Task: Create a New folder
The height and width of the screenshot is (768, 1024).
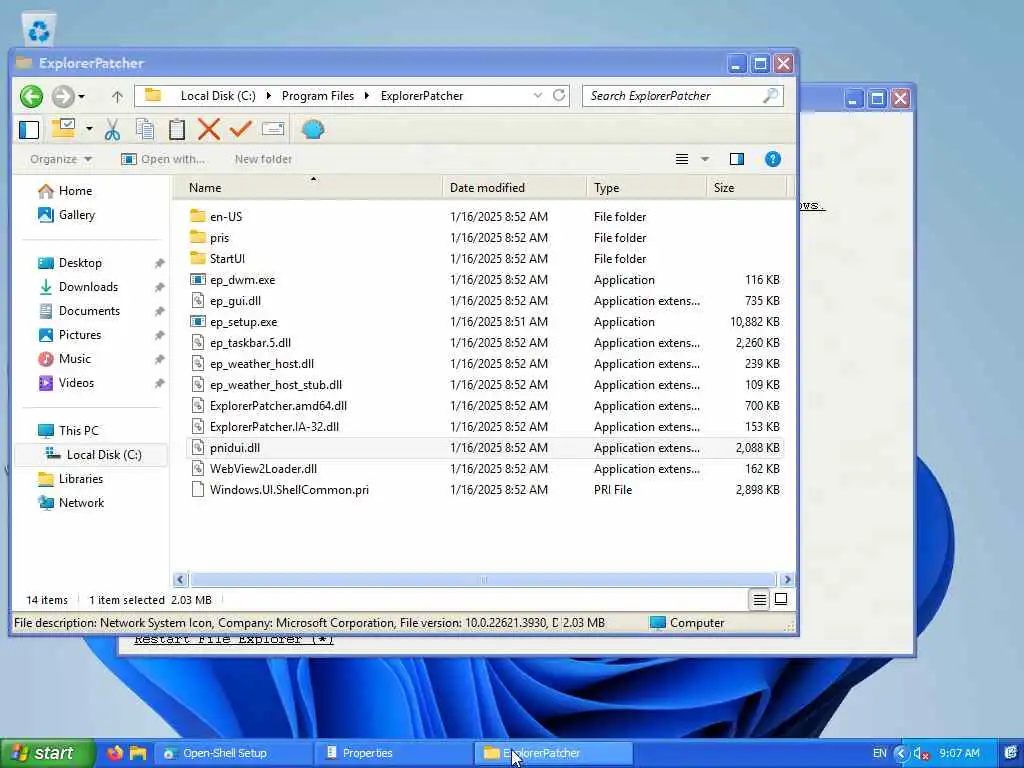Action: pos(263,159)
